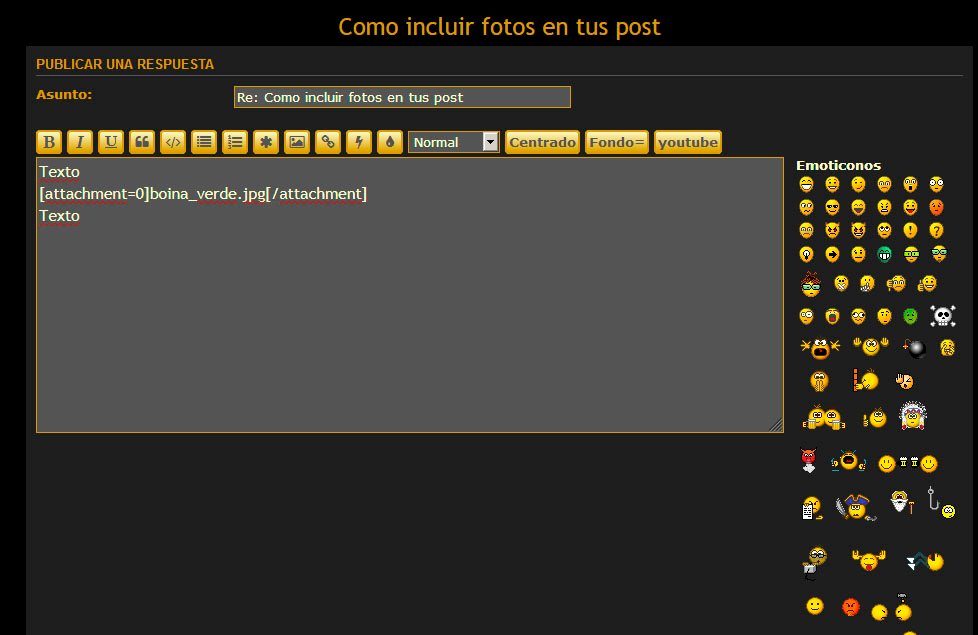Viewport: 978px width, 635px height.
Task: Open the font color droplet picker
Action: 389,142
